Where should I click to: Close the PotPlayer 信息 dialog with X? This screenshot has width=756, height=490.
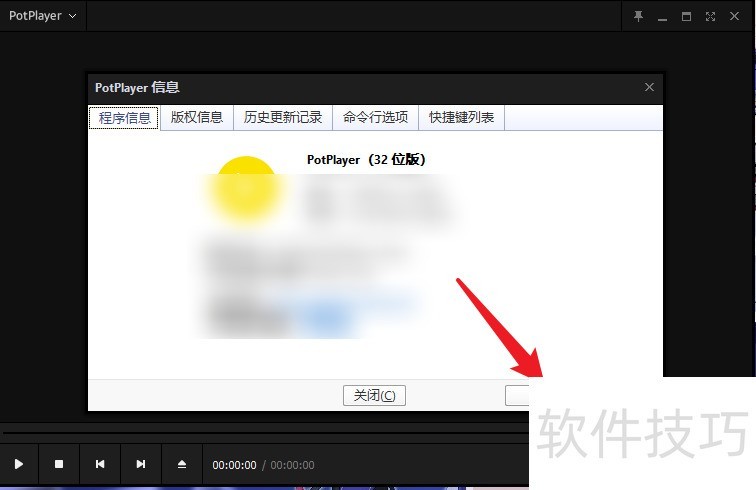649,87
